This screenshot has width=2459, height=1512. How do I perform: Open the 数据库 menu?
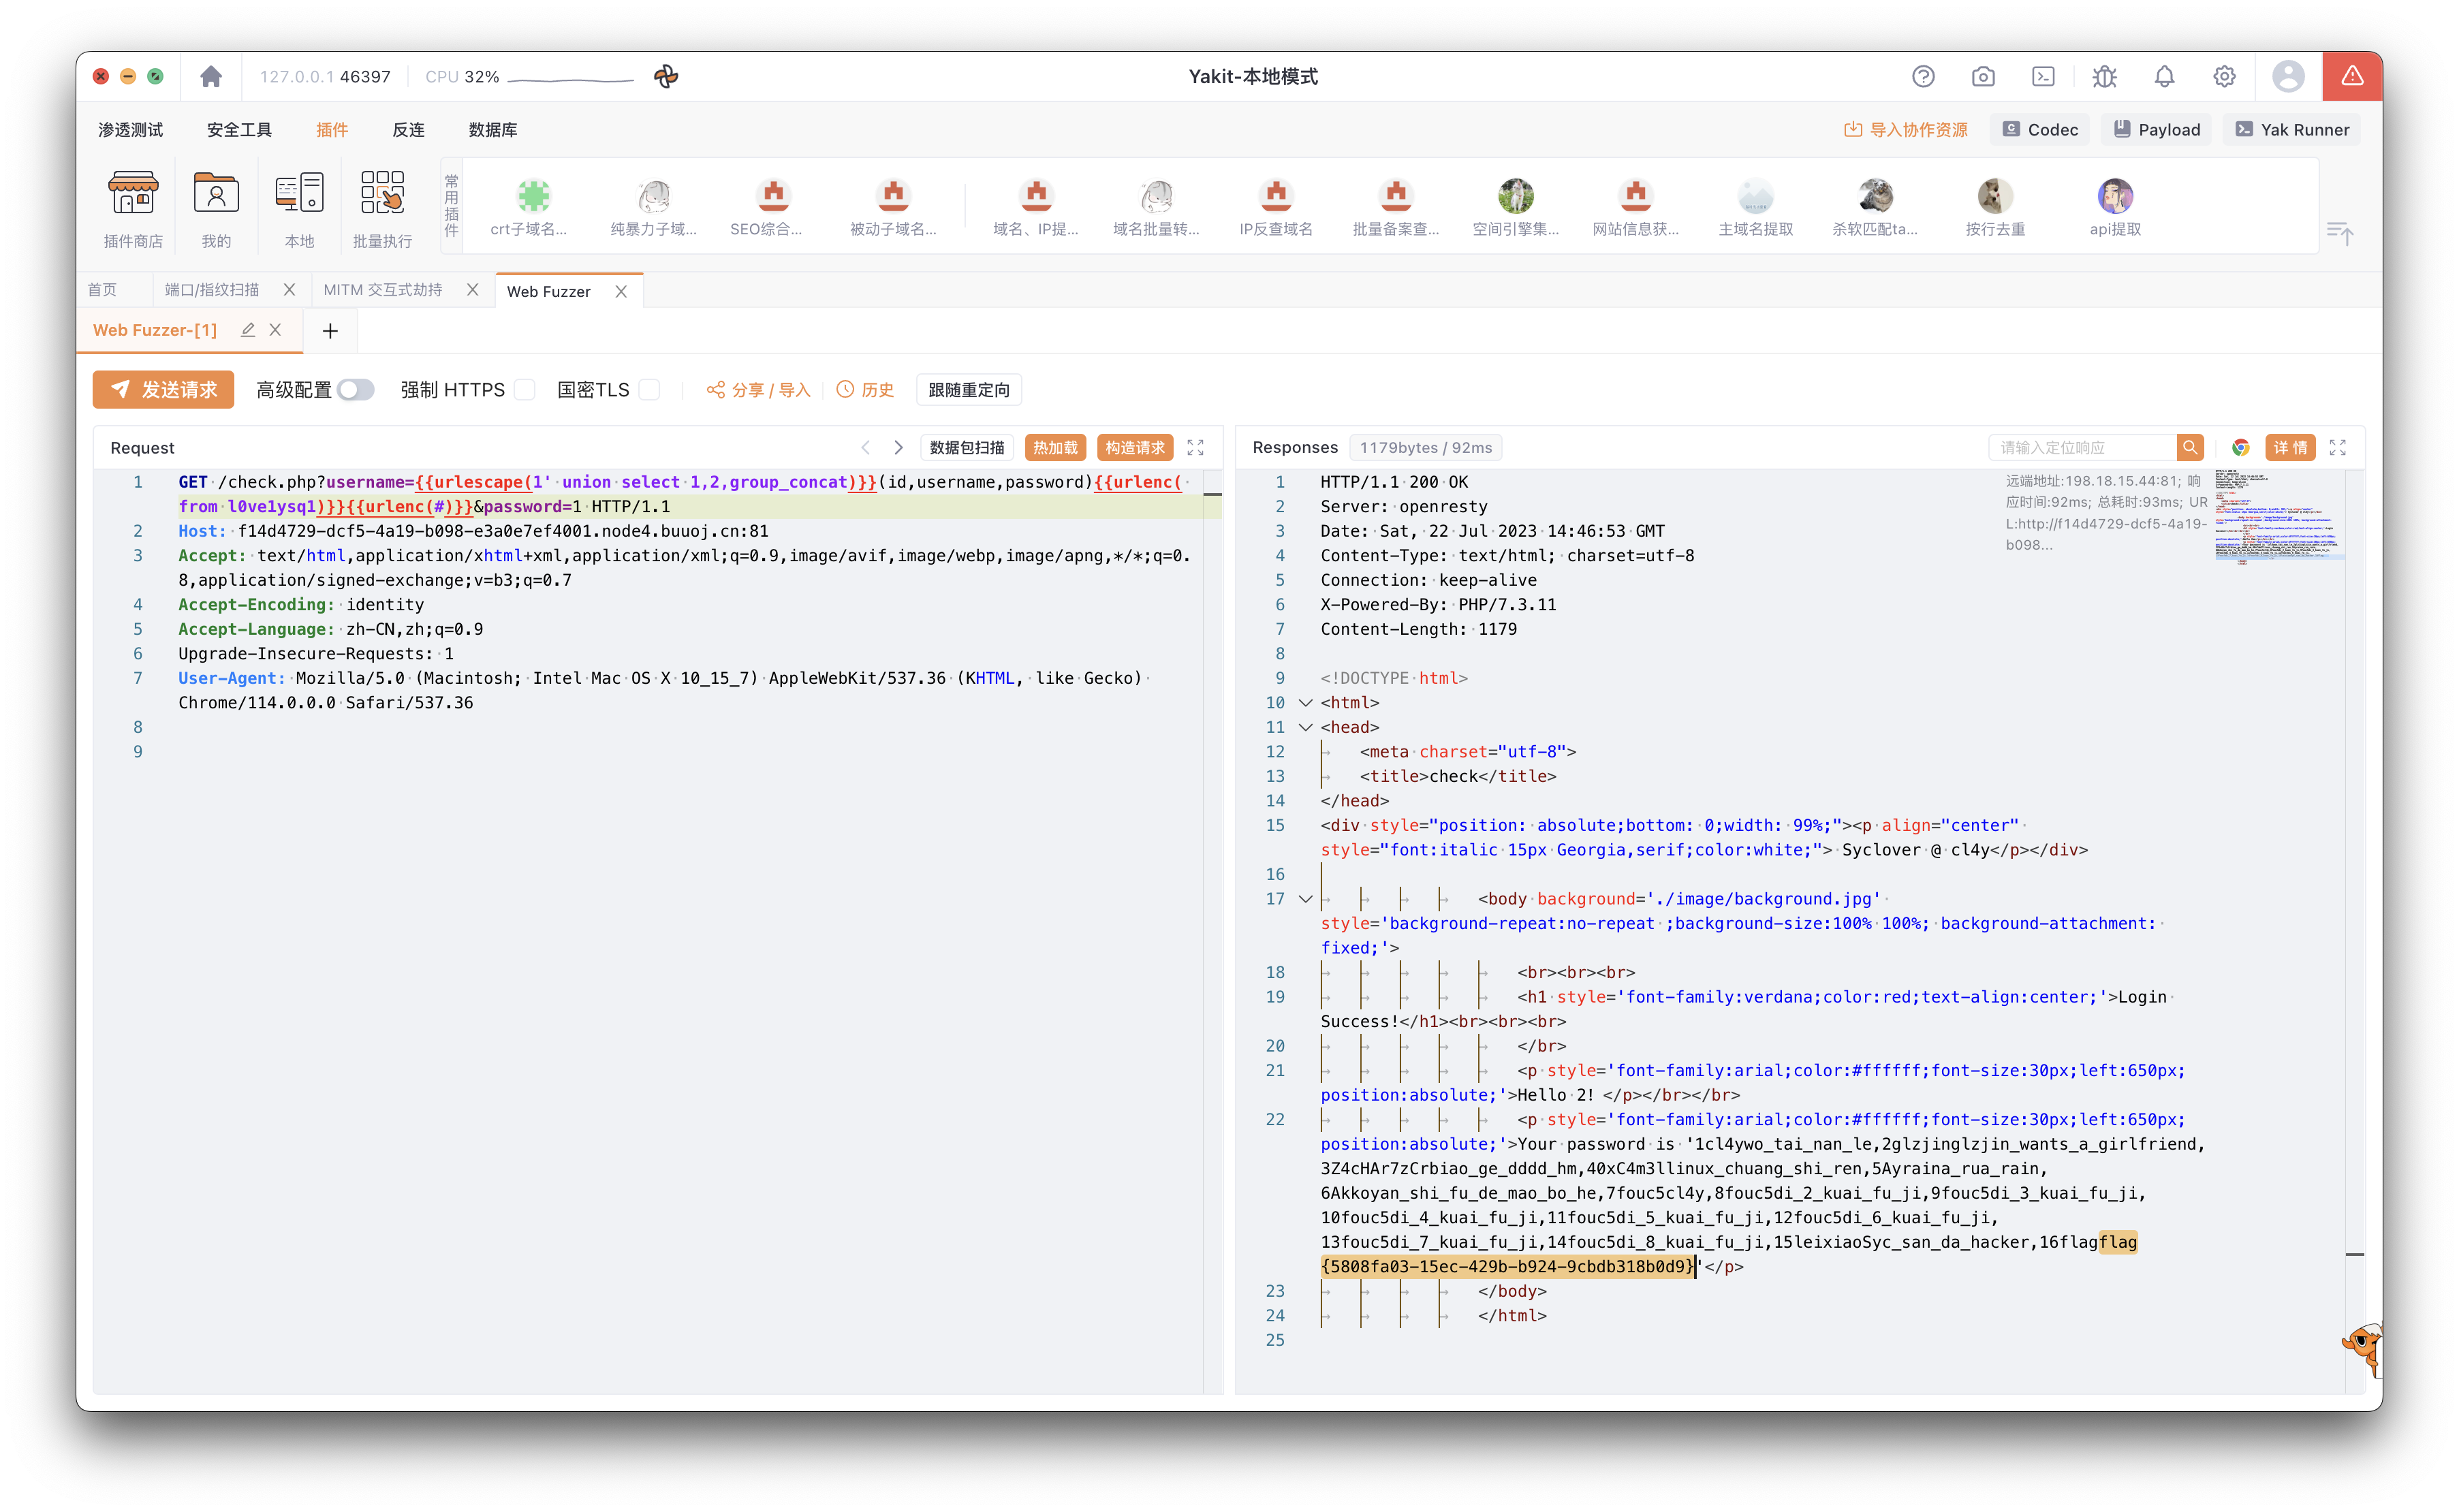tap(492, 130)
